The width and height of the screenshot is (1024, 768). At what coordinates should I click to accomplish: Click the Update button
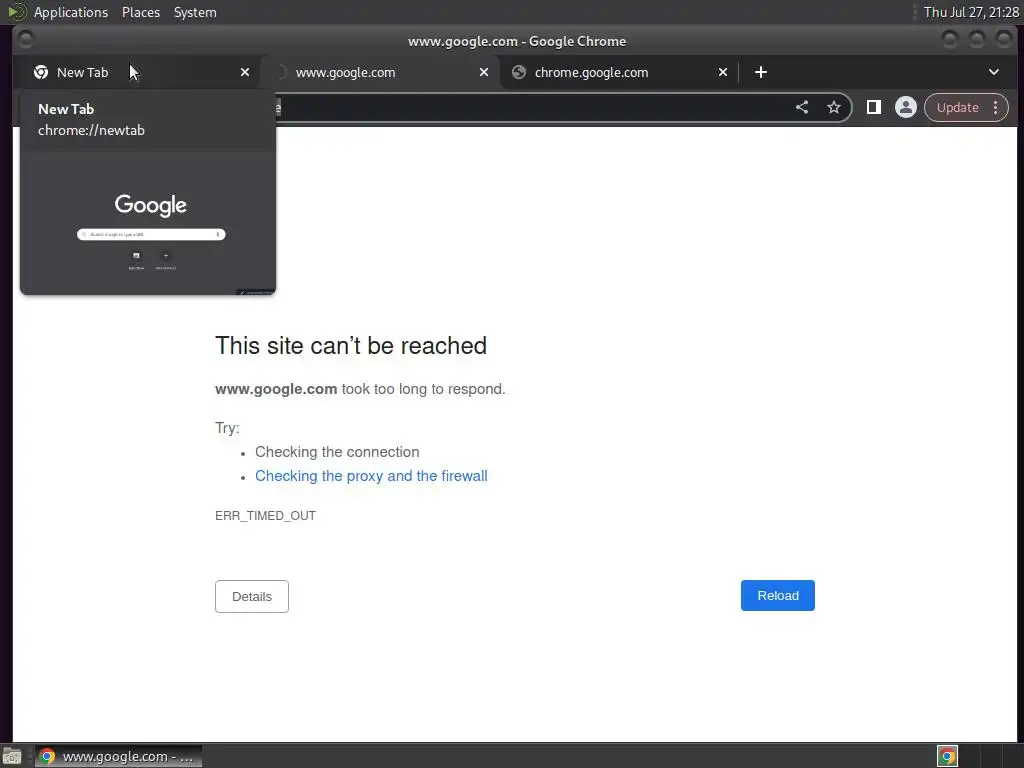[957, 108]
